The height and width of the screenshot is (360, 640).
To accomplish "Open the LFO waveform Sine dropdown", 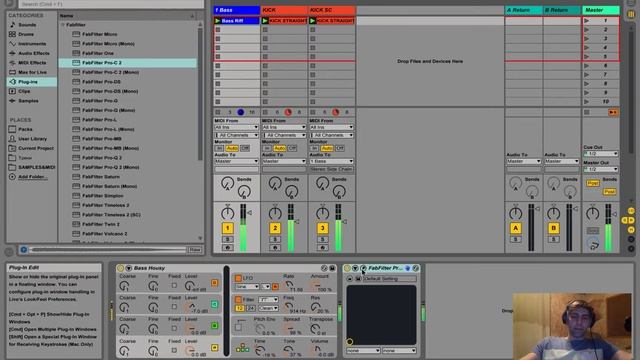I will (x=247, y=287).
